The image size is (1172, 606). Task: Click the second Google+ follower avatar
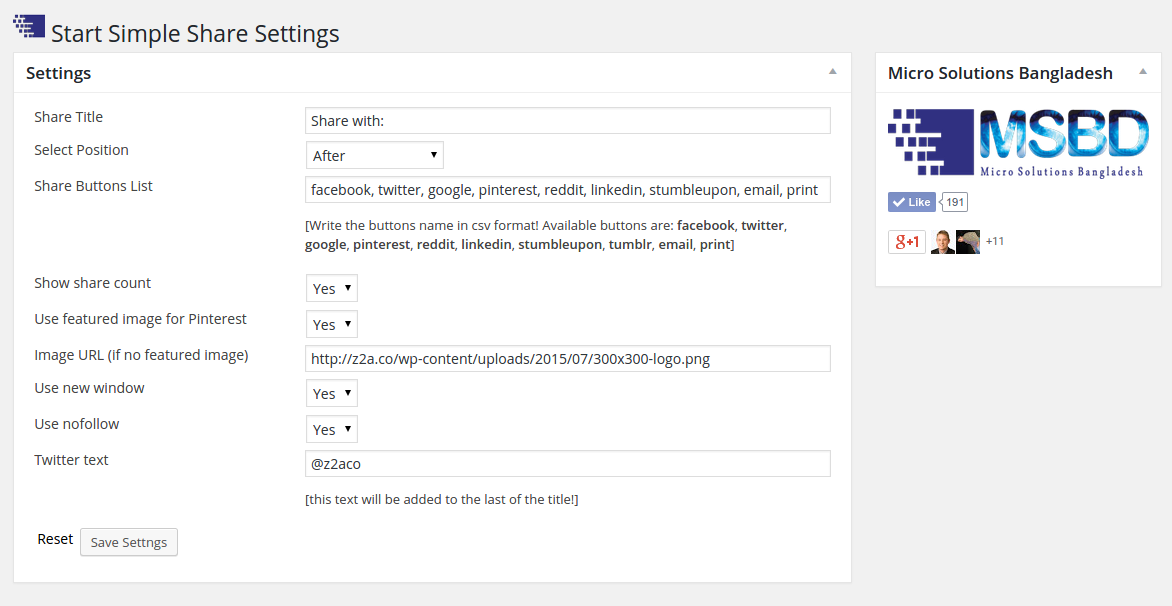tap(968, 241)
